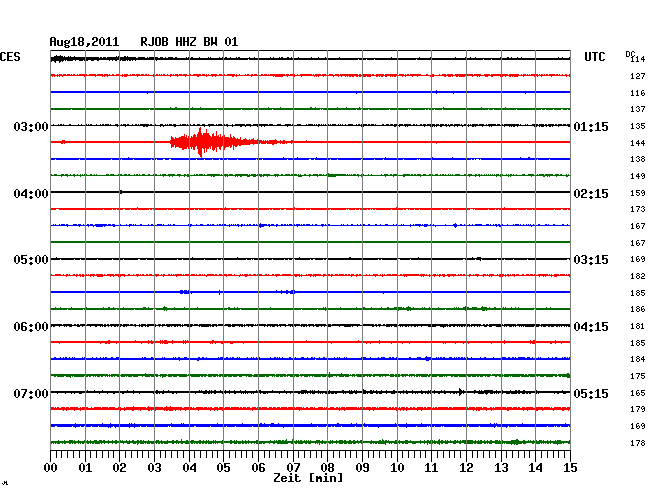
Task: Click the 13 minute axis label
Action: point(501,467)
